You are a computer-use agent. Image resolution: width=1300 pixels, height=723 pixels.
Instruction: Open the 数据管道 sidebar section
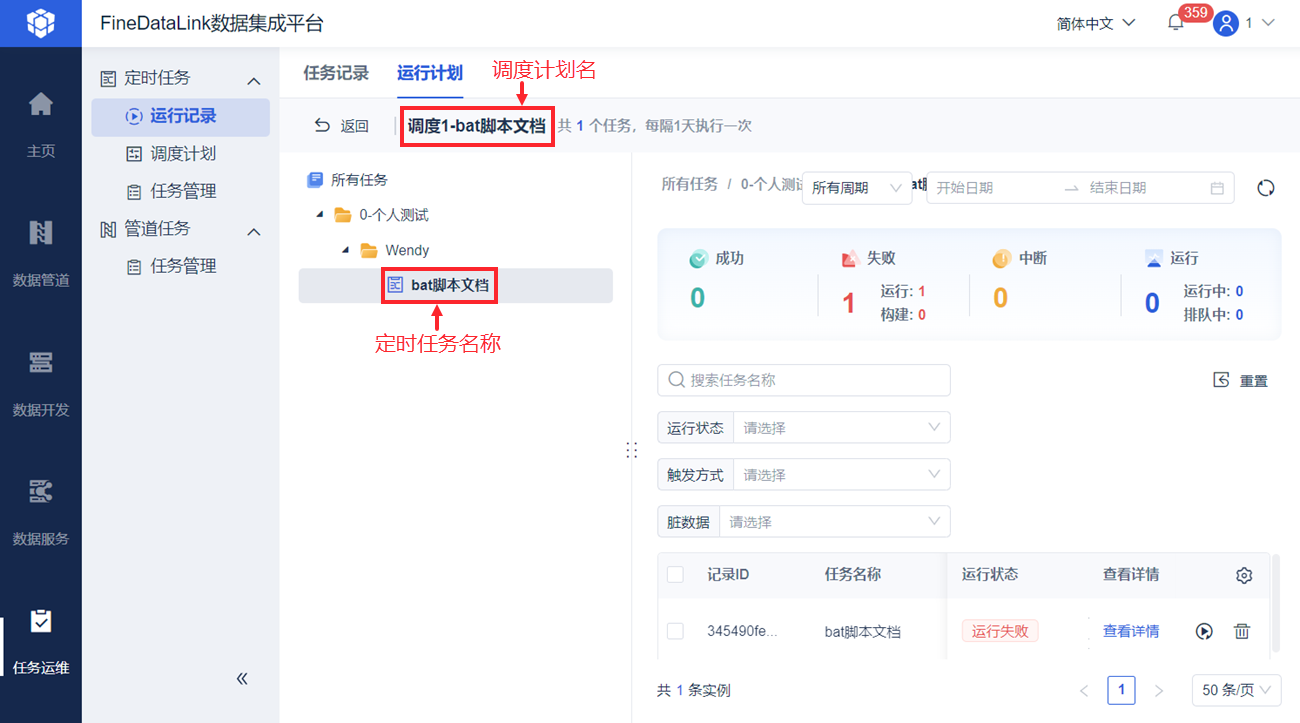(40, 253)
